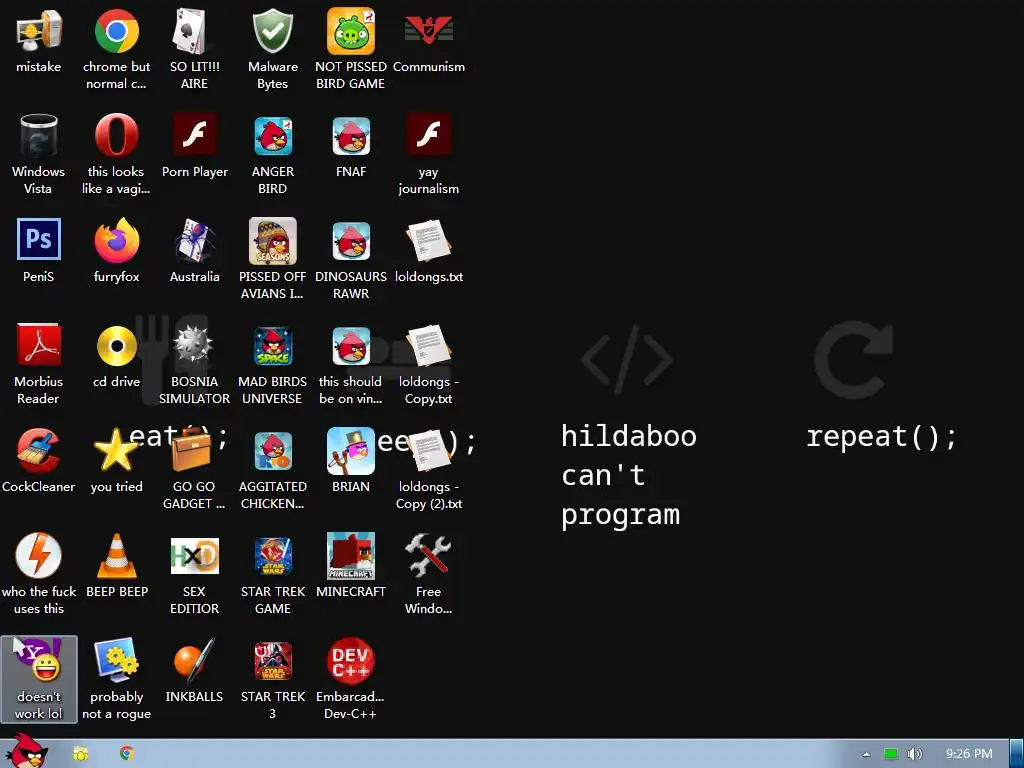Select the 'you tried' gold star icon
This screenshot has width=1024, height=768.
(x=116, y=451)
